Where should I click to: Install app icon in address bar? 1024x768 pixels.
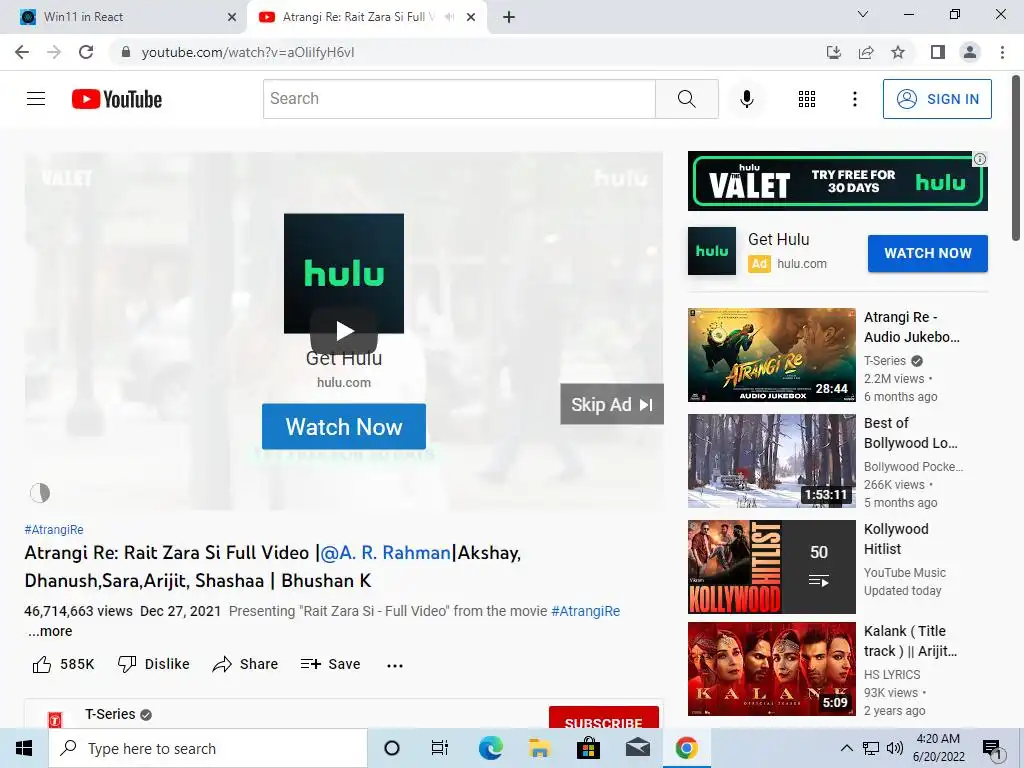(833, 52)
